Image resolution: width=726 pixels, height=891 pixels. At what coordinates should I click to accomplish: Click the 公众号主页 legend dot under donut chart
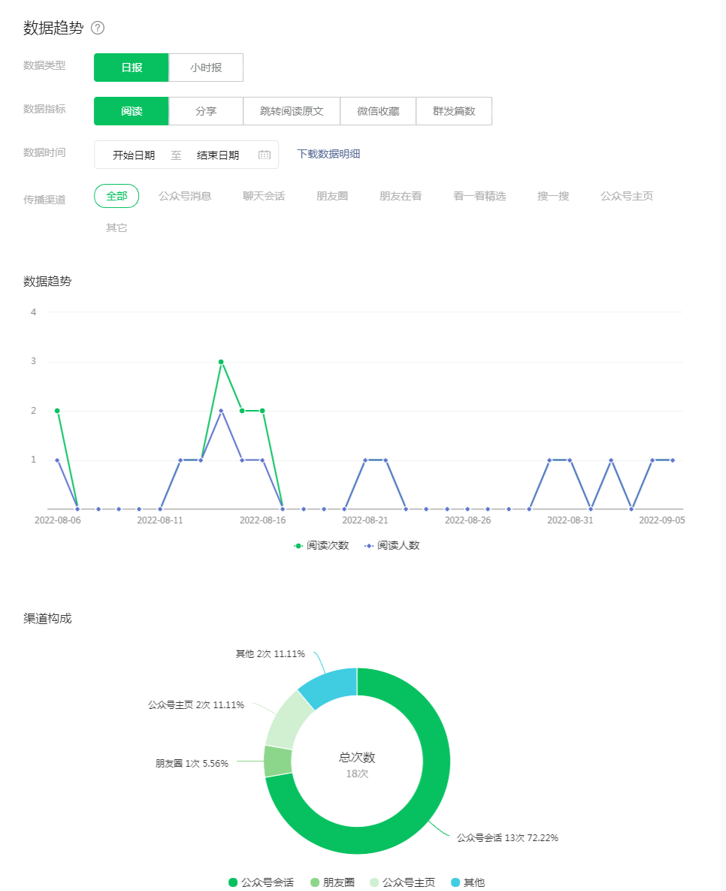point(374,882)
